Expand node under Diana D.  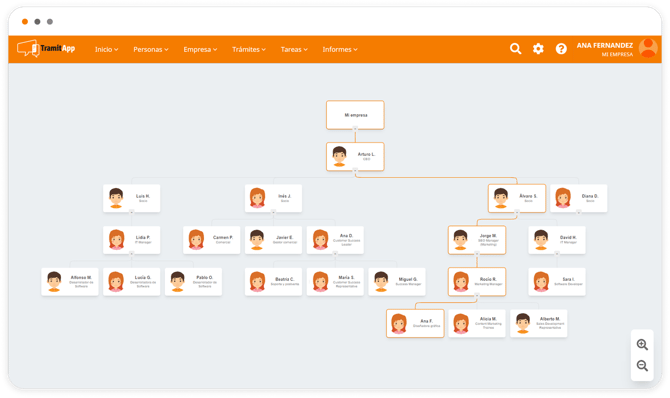click(x=579, y=212)
